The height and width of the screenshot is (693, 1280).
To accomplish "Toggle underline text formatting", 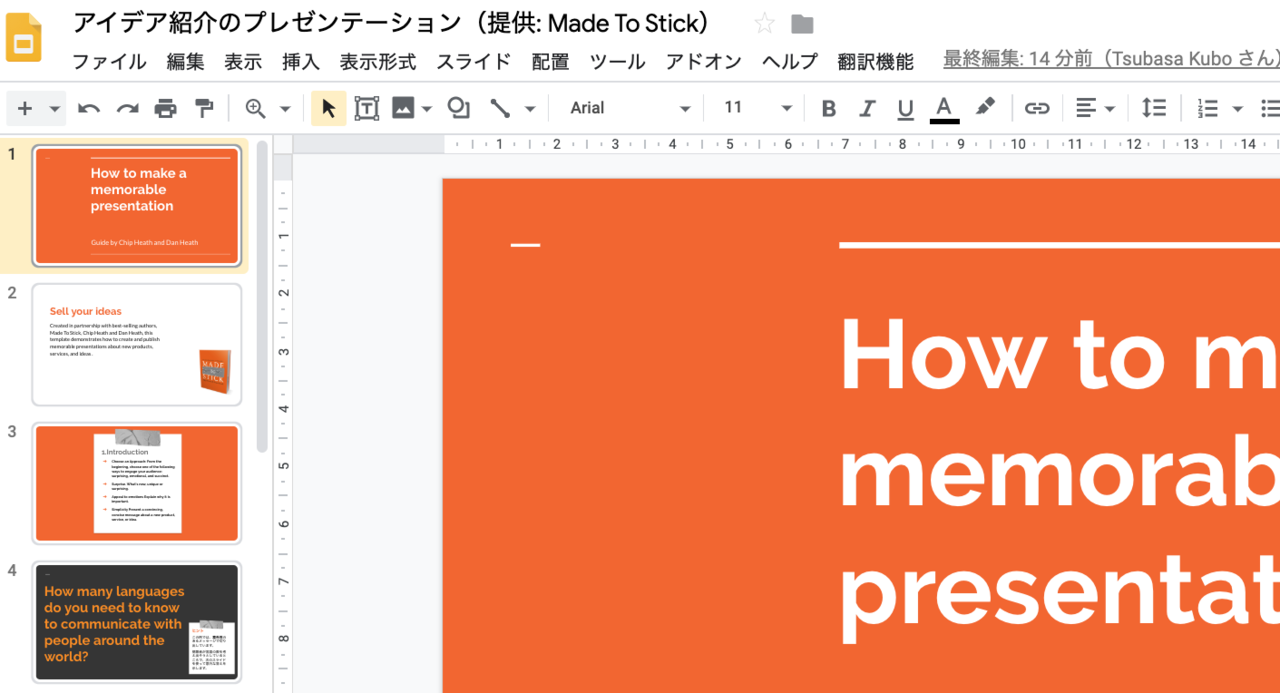I will pyautogui.click(x=905, y=108).
